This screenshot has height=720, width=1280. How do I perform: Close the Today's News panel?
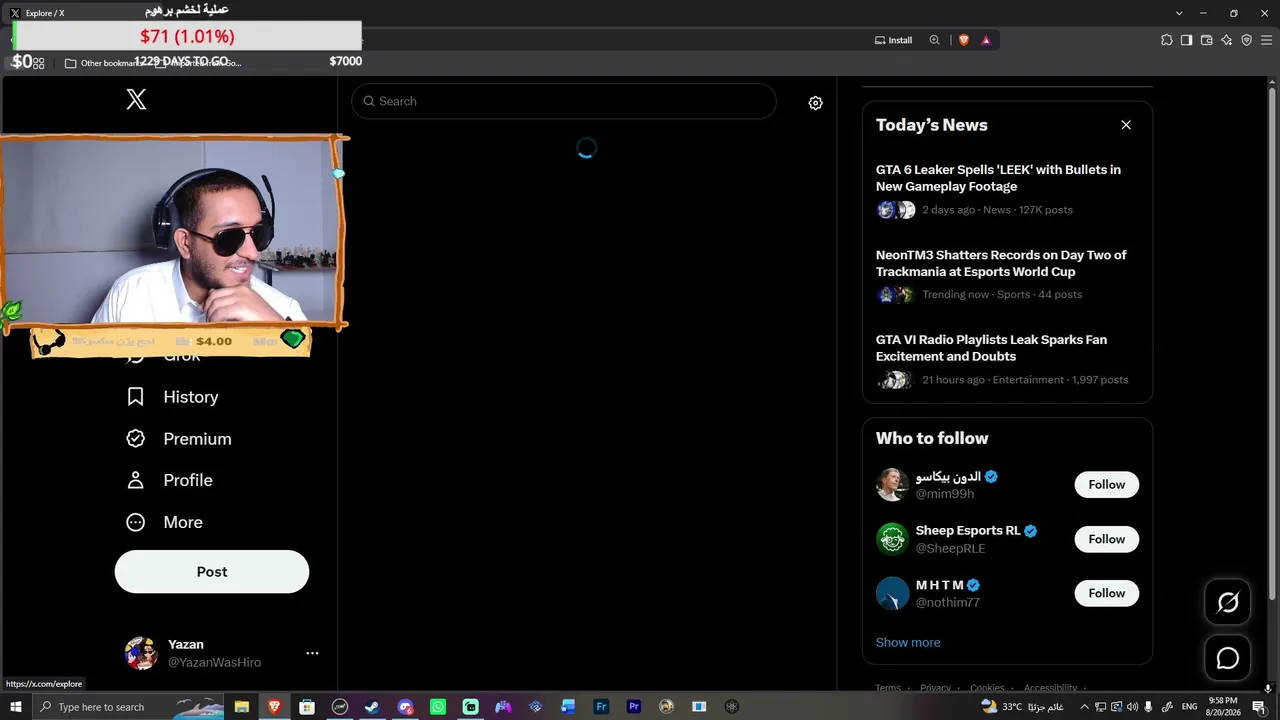tap(1126, 125)
